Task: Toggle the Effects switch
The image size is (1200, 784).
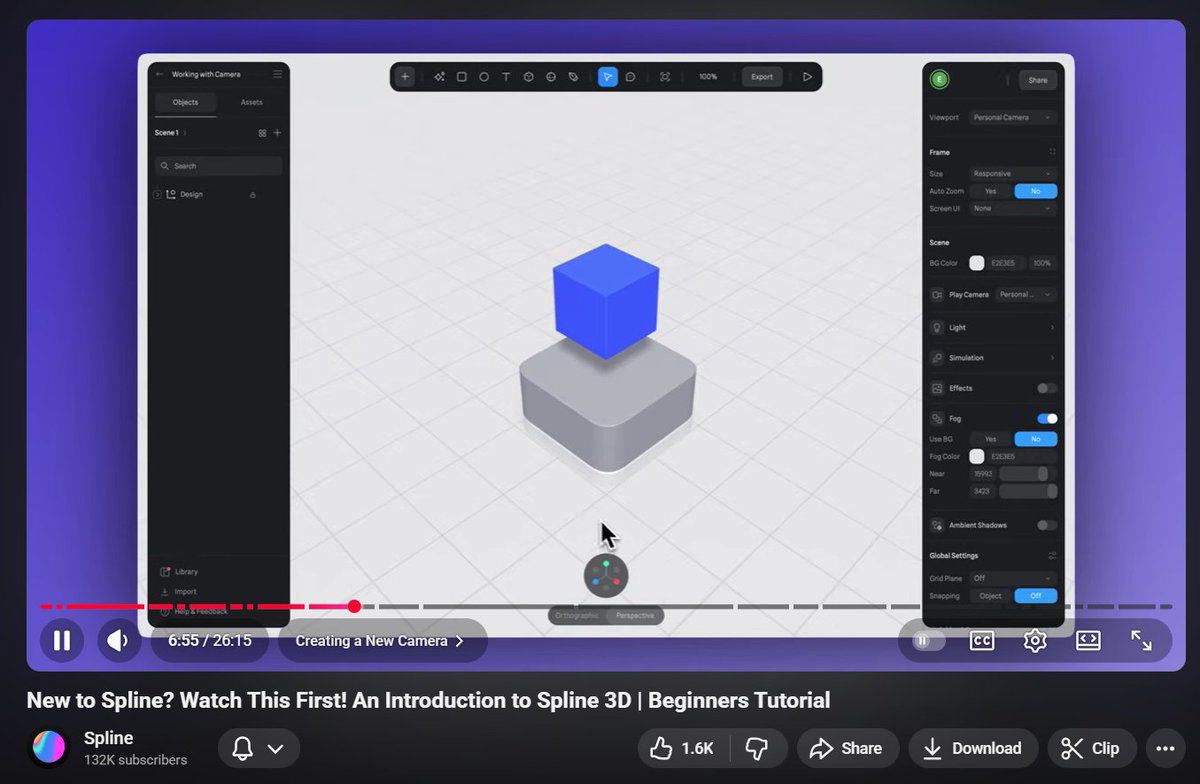Action: (1047, 388)
